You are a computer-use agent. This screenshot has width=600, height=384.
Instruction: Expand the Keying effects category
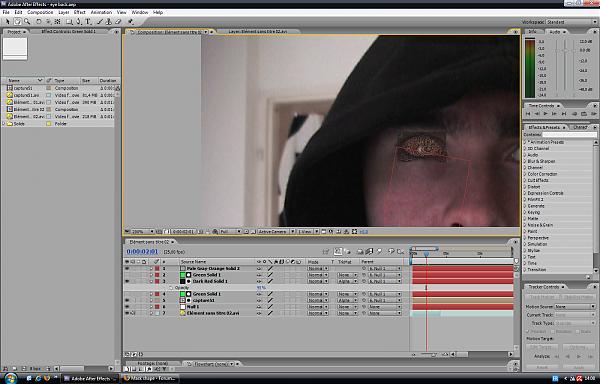pyautogui.click(x=525, y=212)
